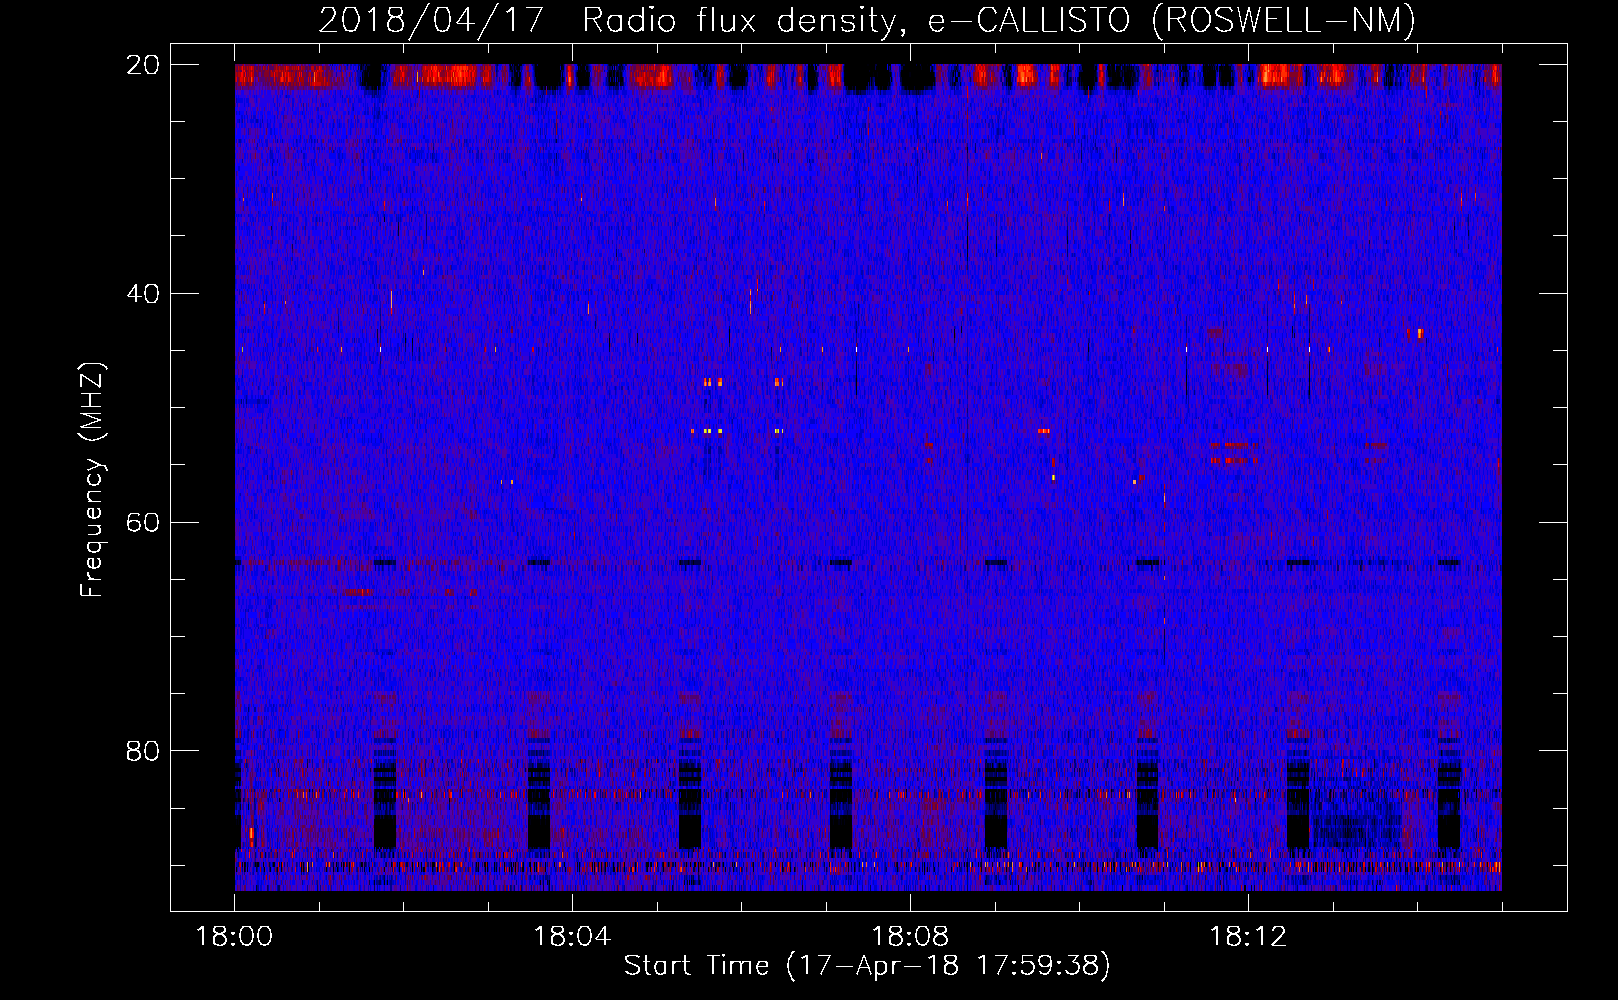Click the Start Time axis label

tap(867, 966)
